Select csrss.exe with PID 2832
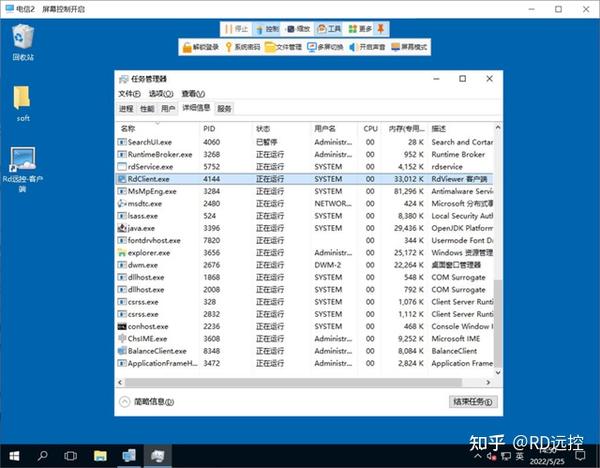The image size is (600, 468). 143,314
